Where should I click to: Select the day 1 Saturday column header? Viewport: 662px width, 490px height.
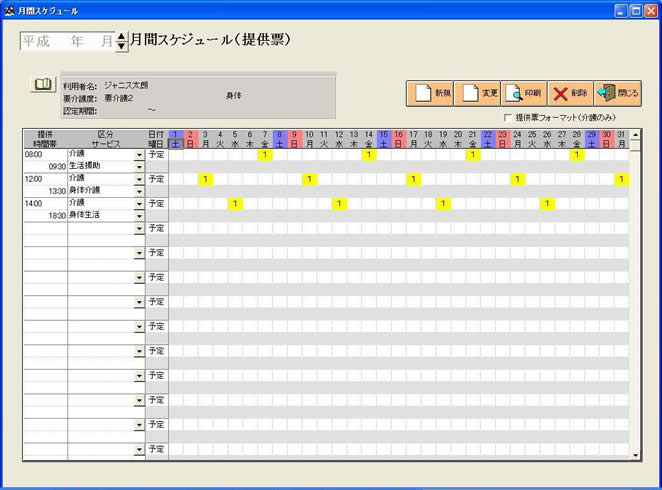[175, 139]
